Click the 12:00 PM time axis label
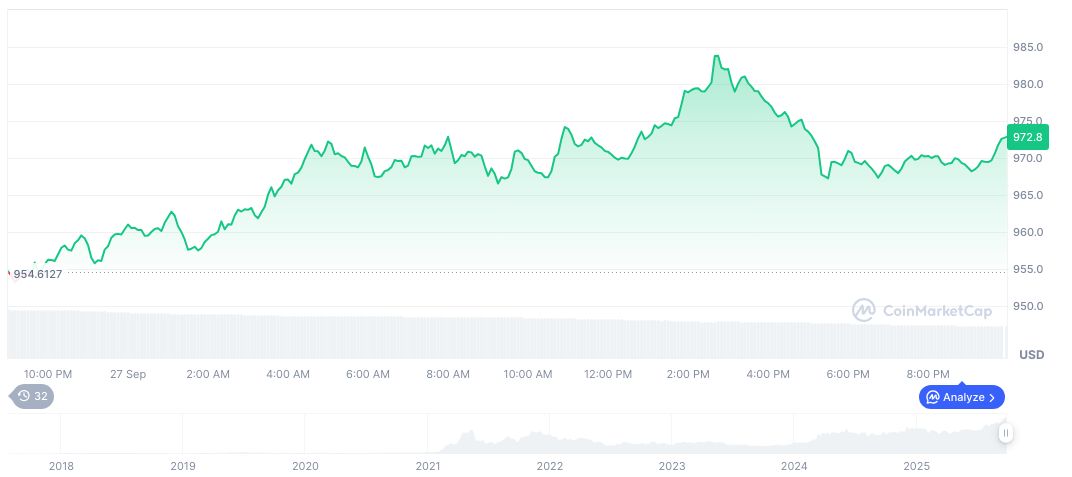The width and height of the screenshot is (1072, 477). [x=608, y=374]
